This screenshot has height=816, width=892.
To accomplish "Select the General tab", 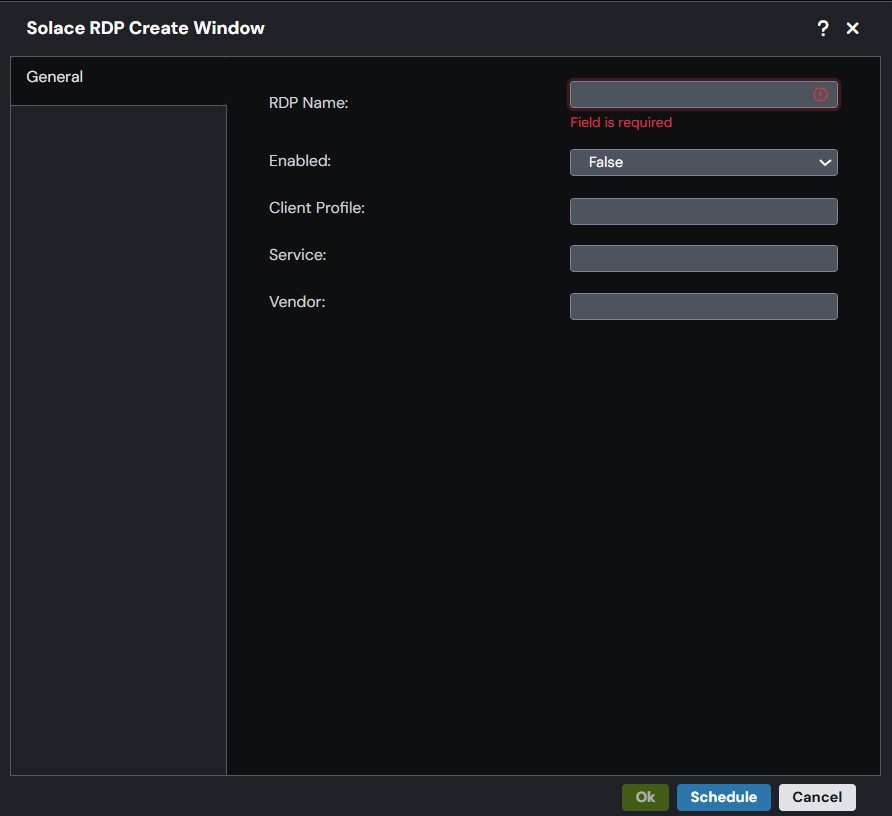I will (118, 81).
